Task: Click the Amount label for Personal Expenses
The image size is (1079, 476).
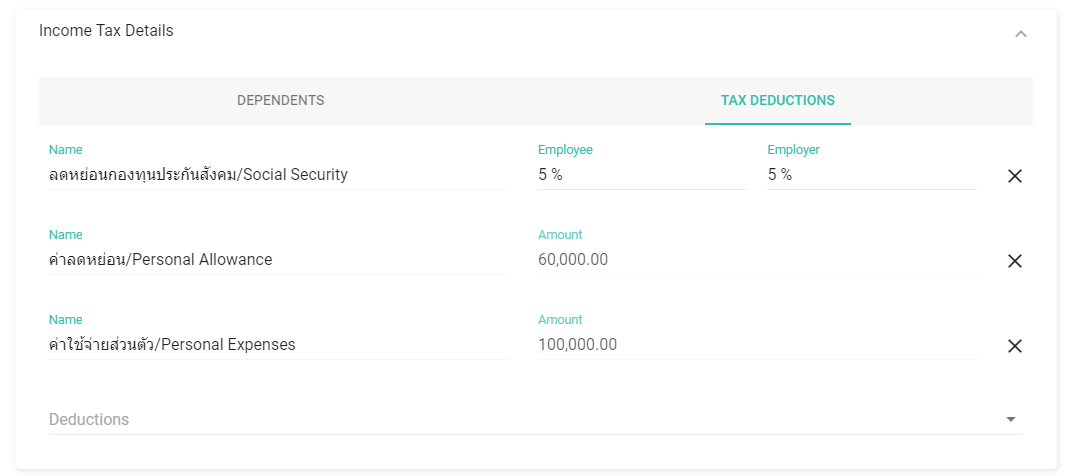Action: click(560, 320)
